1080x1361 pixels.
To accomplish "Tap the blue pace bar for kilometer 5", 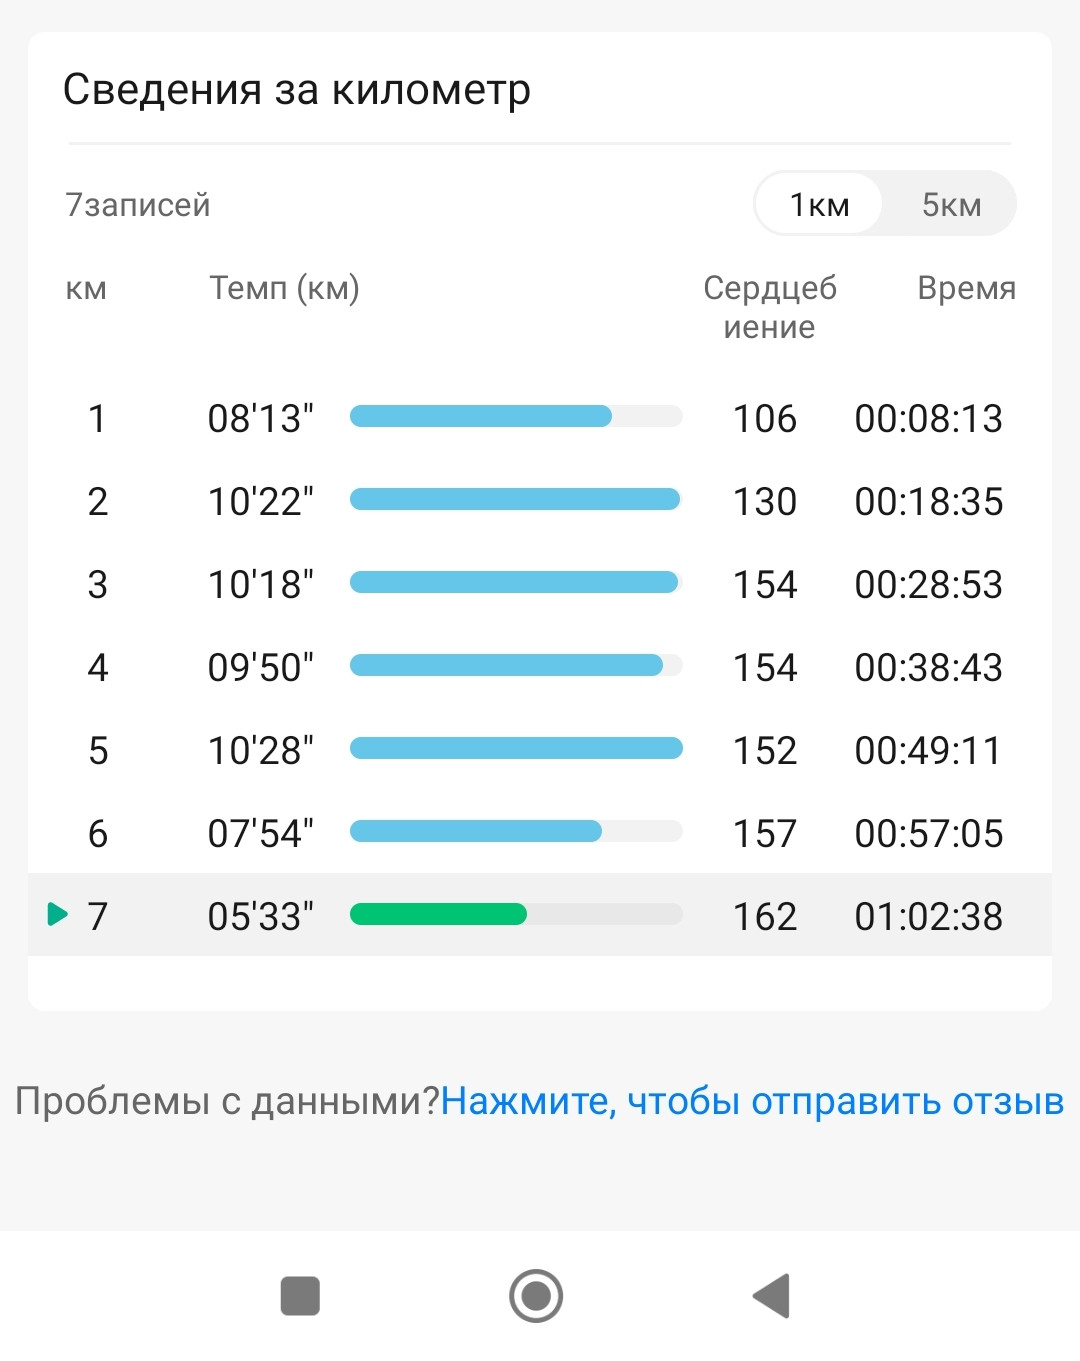I will click(x=516, y=748).
